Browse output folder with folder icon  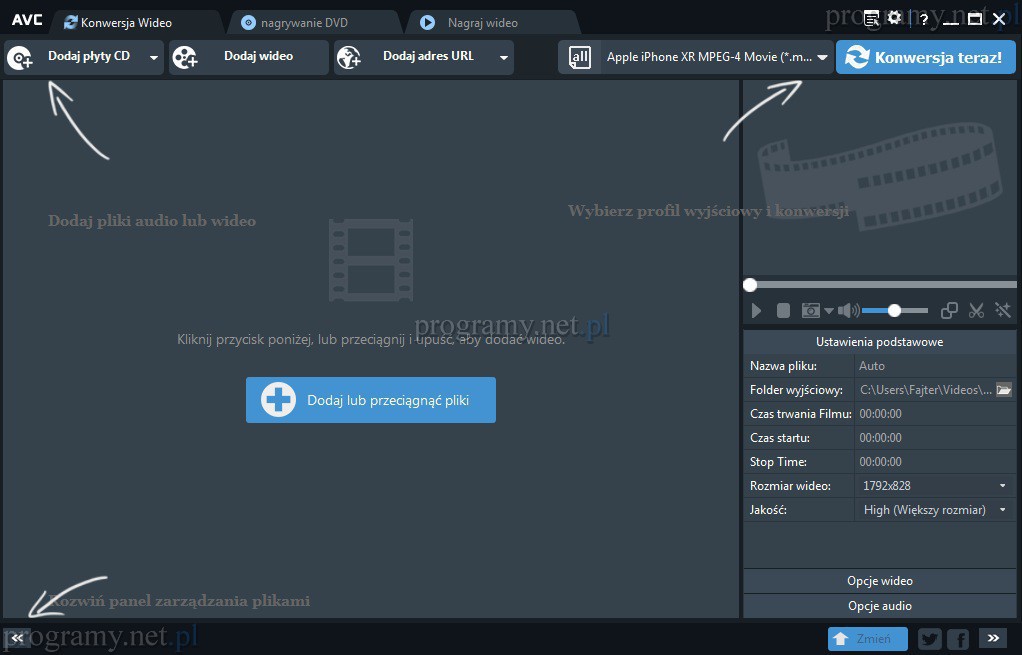pyautogui.click(x=1004, y=390)
